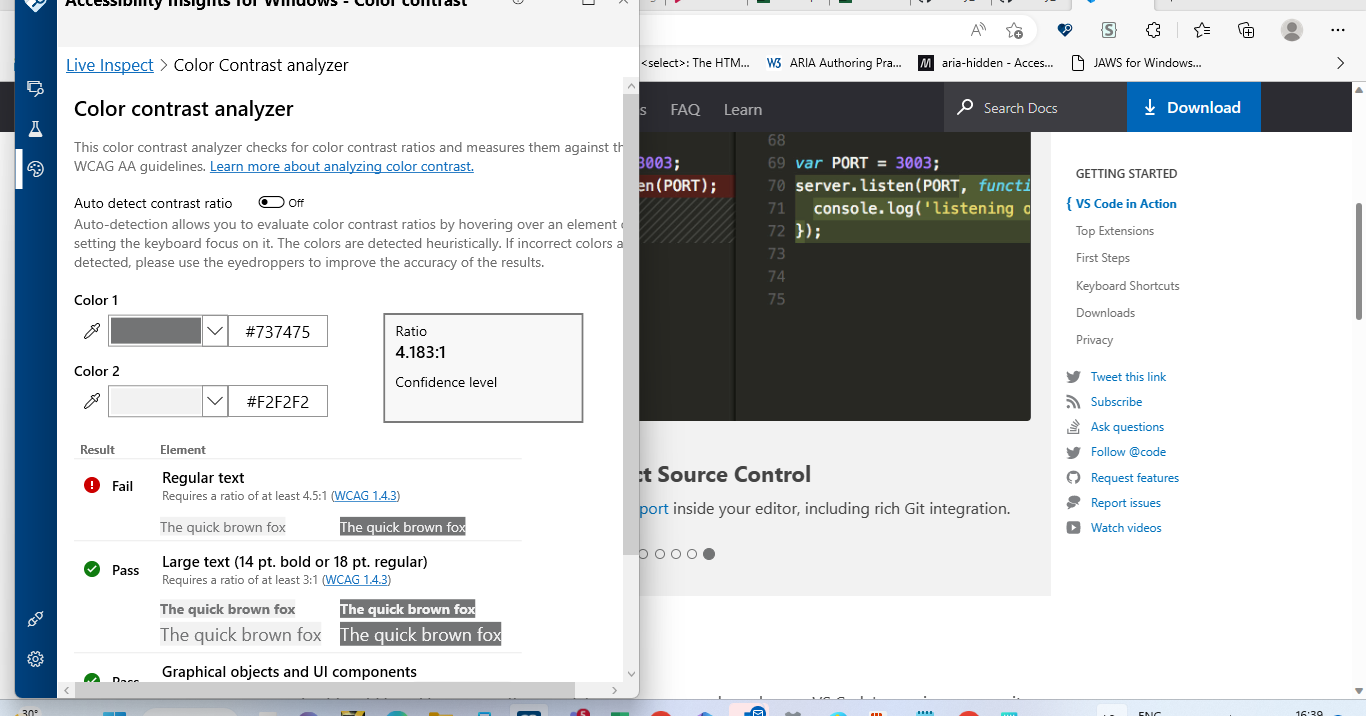The width and height of the screenshot is (1366, 716).
Task: Use the eyedropper next to Color 2
Action: [91, 400]
